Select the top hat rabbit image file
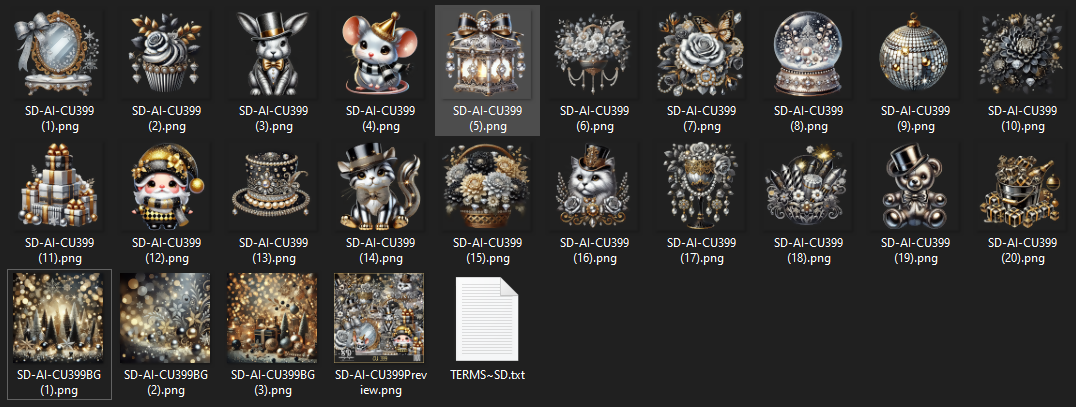 point(273,54)
